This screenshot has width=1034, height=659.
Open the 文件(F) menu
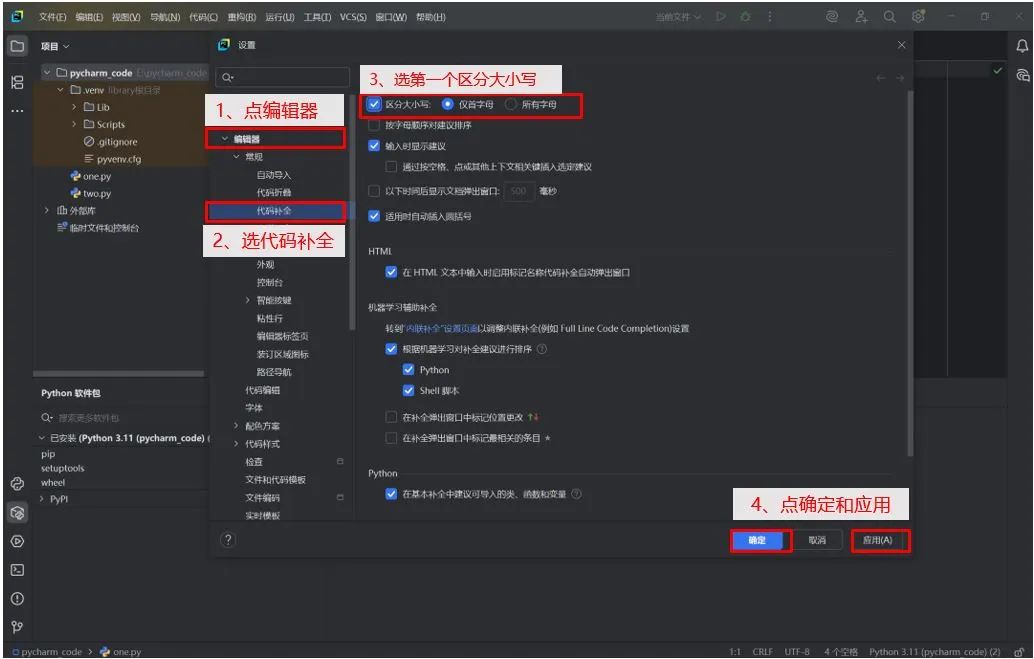[52, 17]
